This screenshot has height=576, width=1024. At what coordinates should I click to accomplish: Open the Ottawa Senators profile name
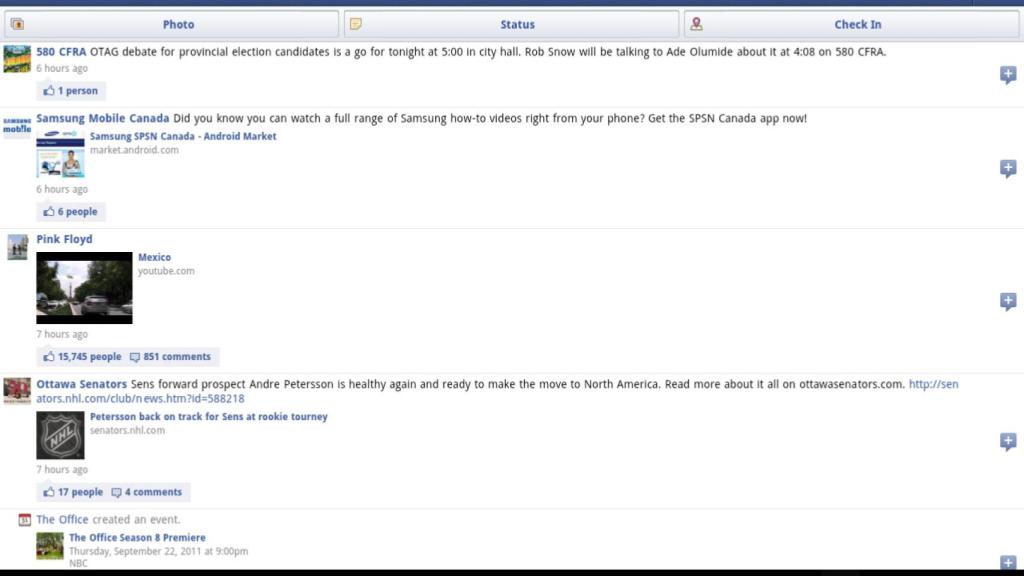[81, 384]
